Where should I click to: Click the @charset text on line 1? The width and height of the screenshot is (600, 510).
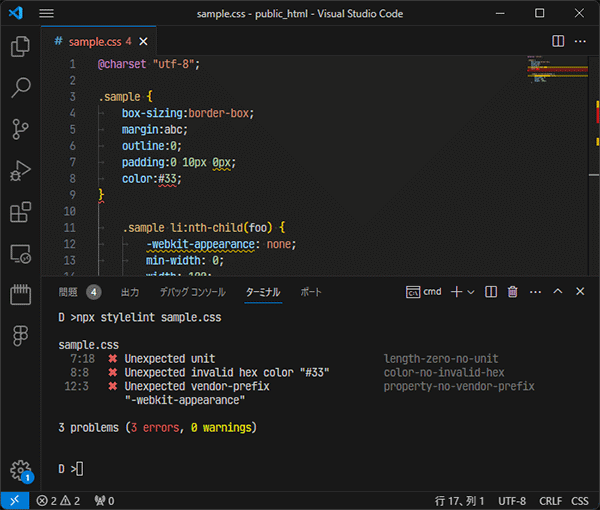point(122,64)
